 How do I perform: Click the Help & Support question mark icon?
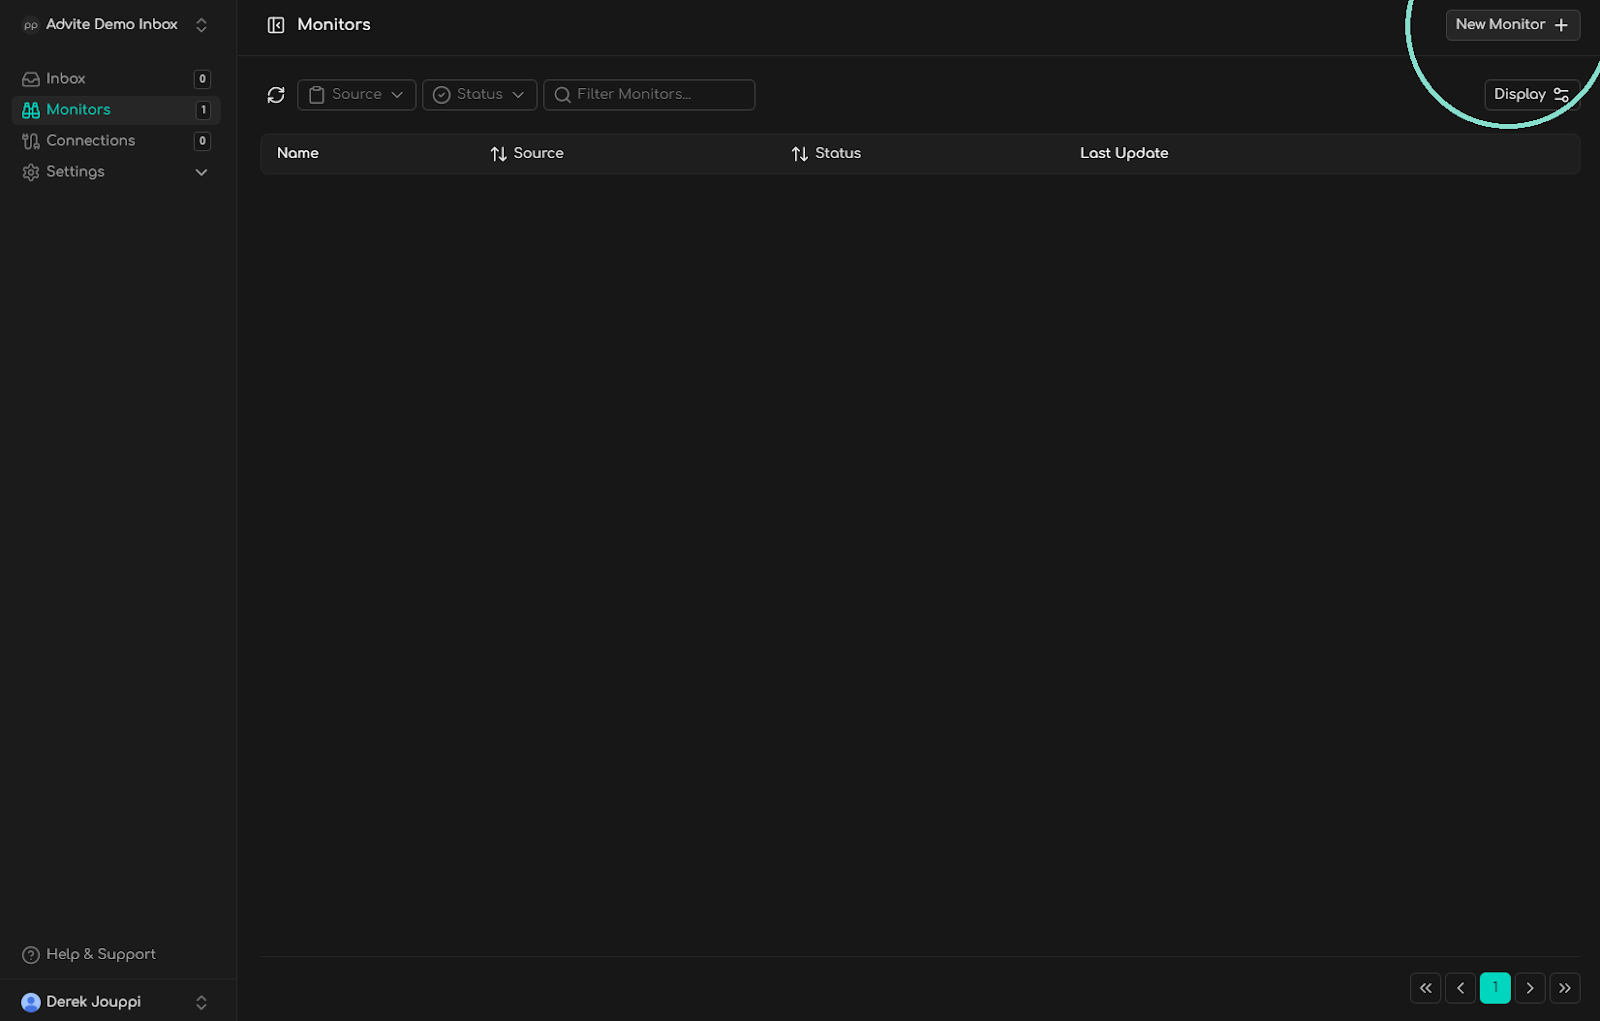pos(31,954)
